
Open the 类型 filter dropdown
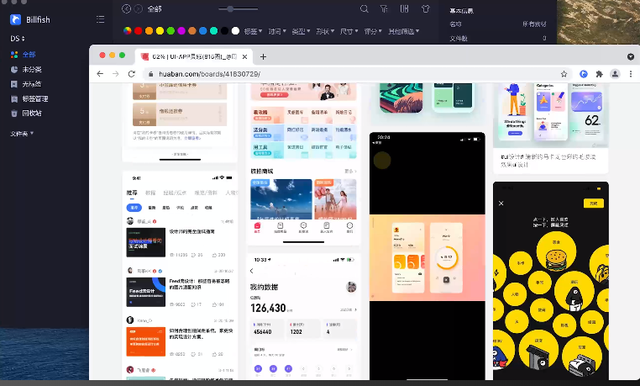(301, 31)
